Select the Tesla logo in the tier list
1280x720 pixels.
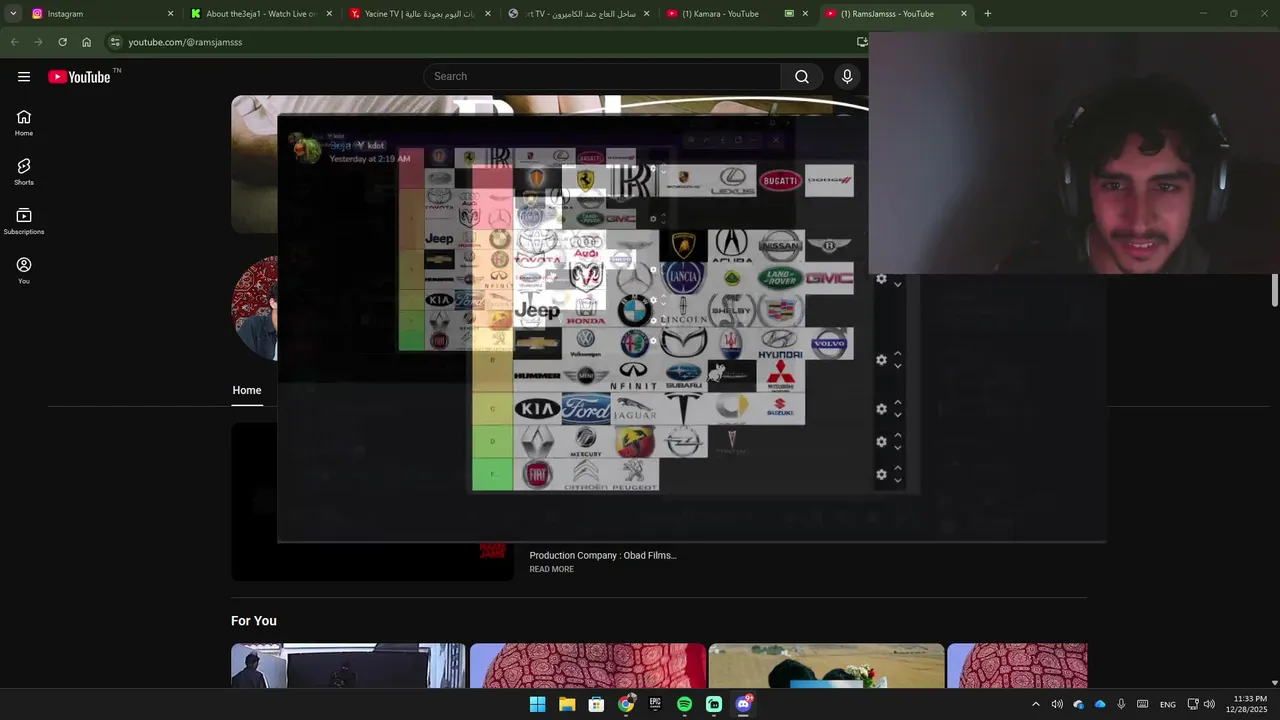683,408
